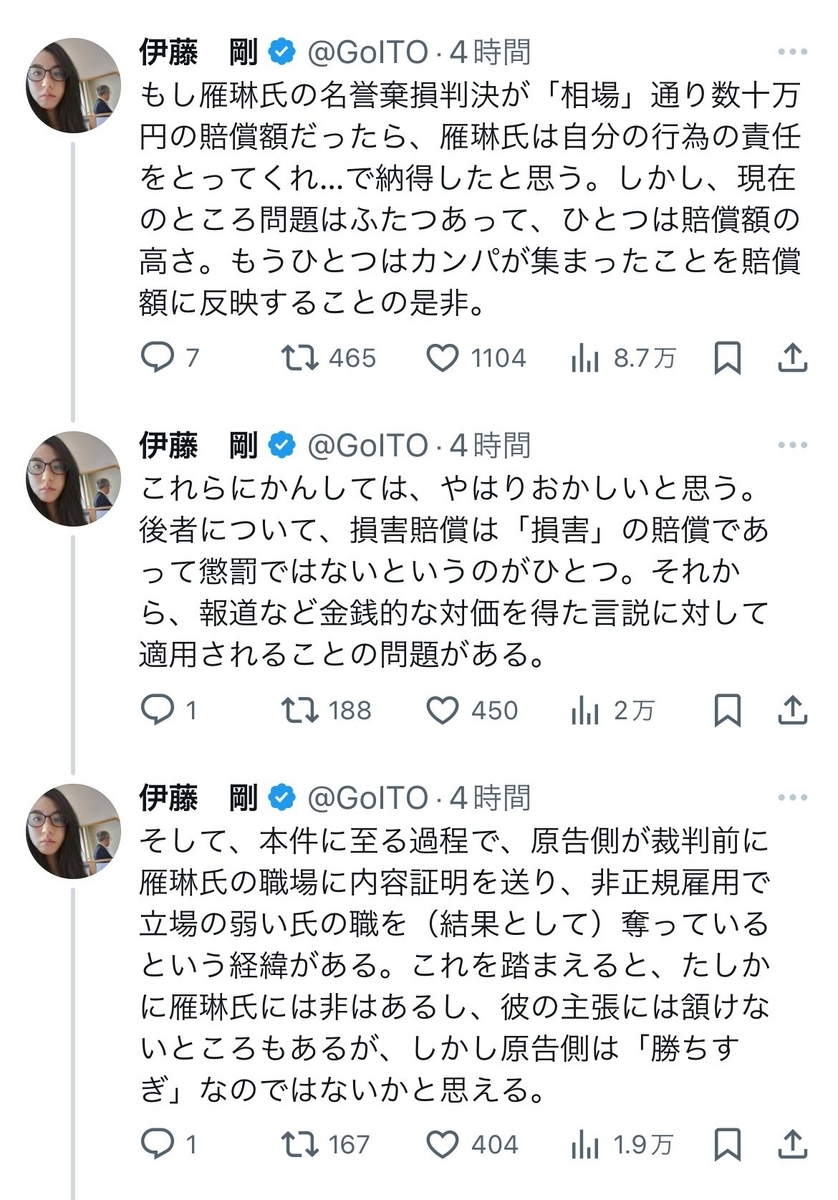View analytics of tweet with 1.9万 views
The height and width of the screenshot is (1200, 838).
click(x=584, y=1143)
